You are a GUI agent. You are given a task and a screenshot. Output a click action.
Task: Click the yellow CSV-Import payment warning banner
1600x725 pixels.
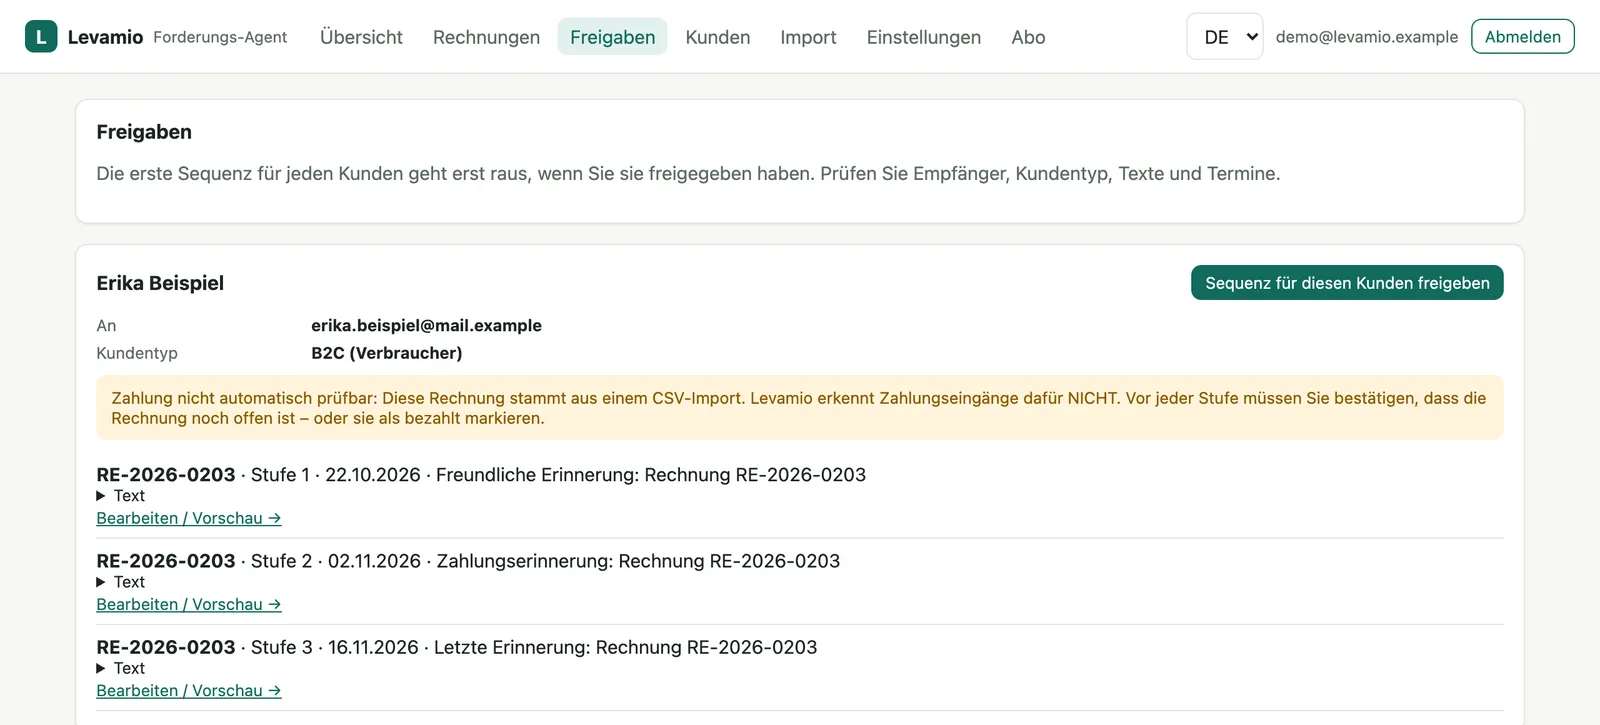[800, 408]
